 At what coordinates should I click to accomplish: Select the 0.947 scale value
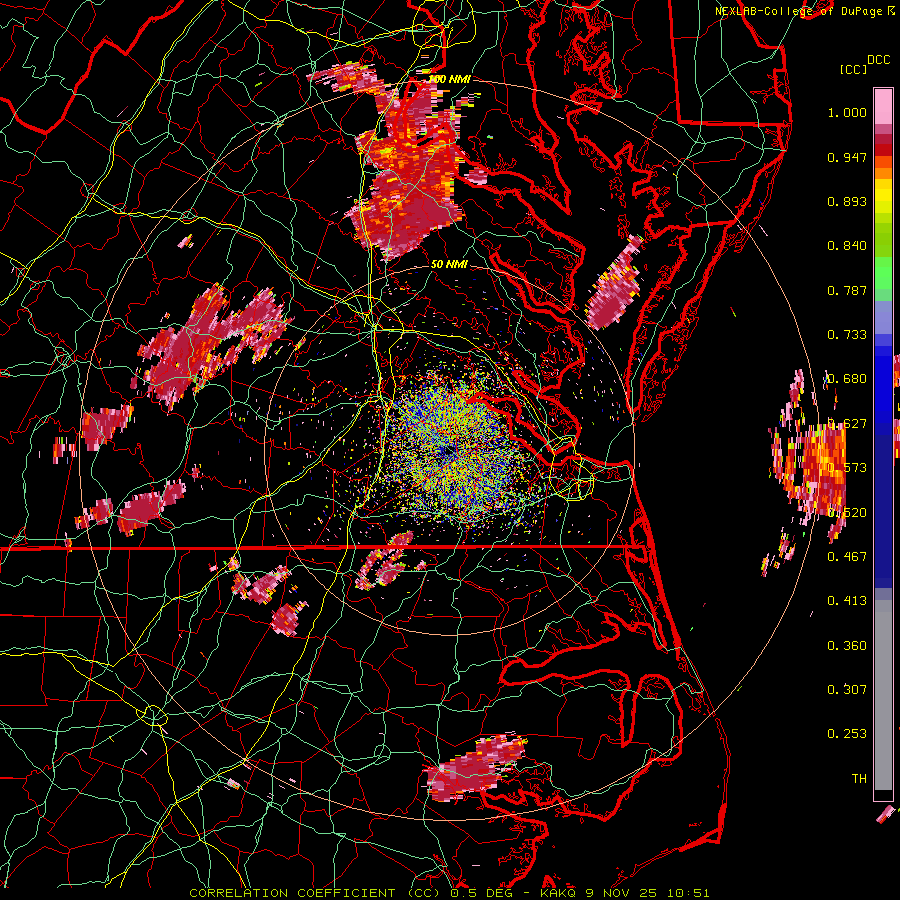point(847,157)
